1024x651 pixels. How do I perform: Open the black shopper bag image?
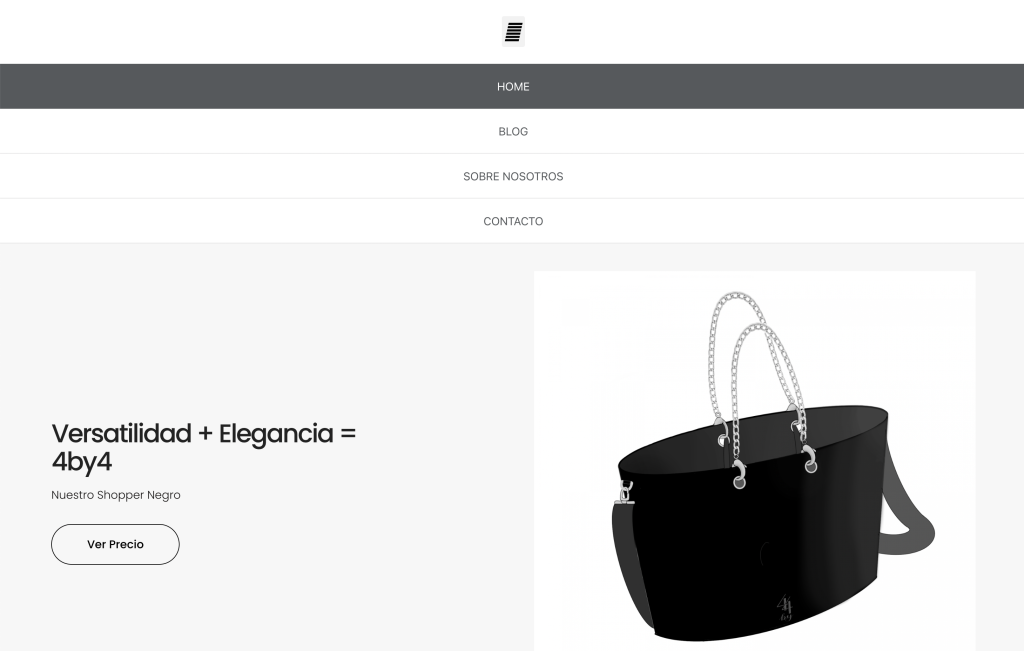click(x=754, y=460)
